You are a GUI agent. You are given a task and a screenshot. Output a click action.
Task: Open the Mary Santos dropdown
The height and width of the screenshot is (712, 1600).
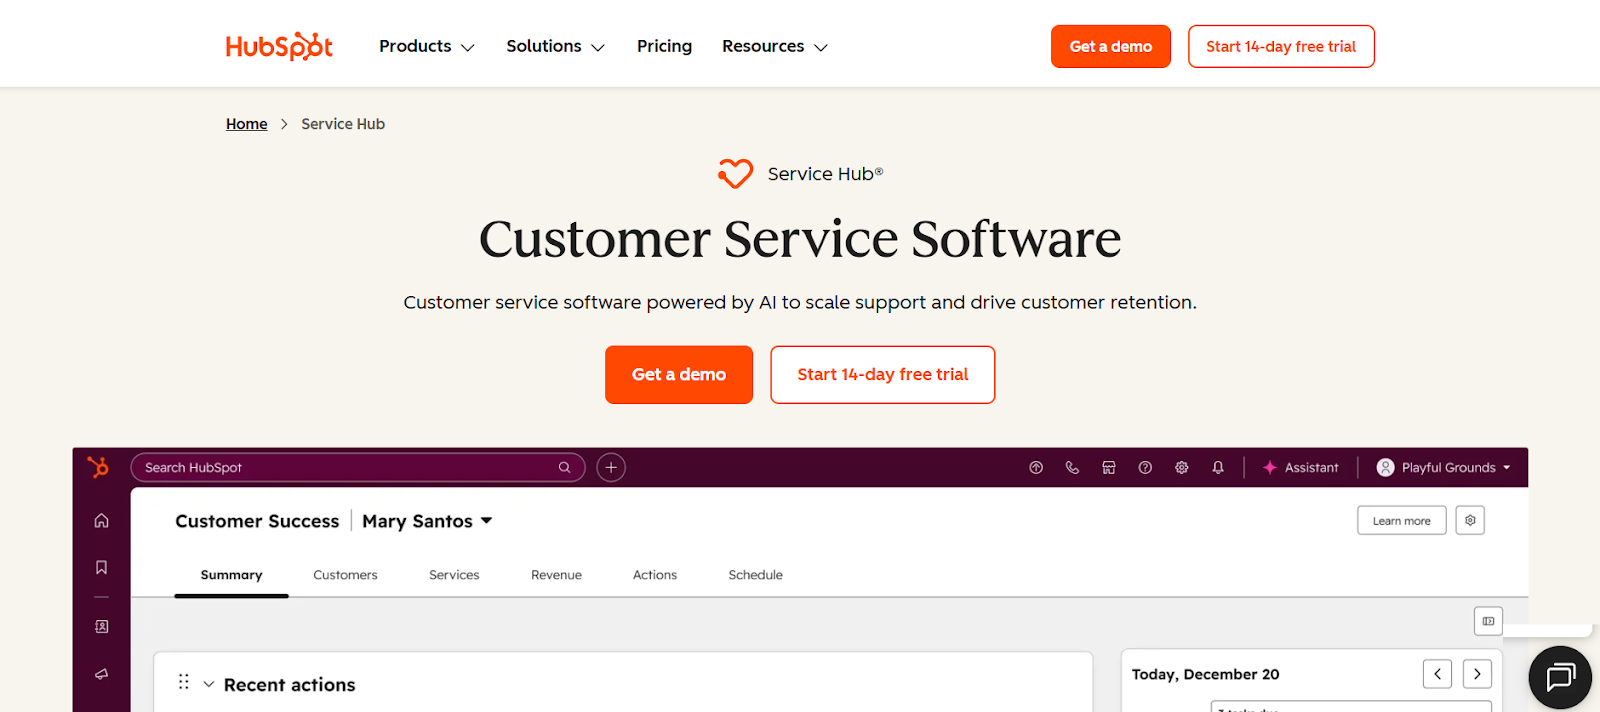(x=427, y=521)
